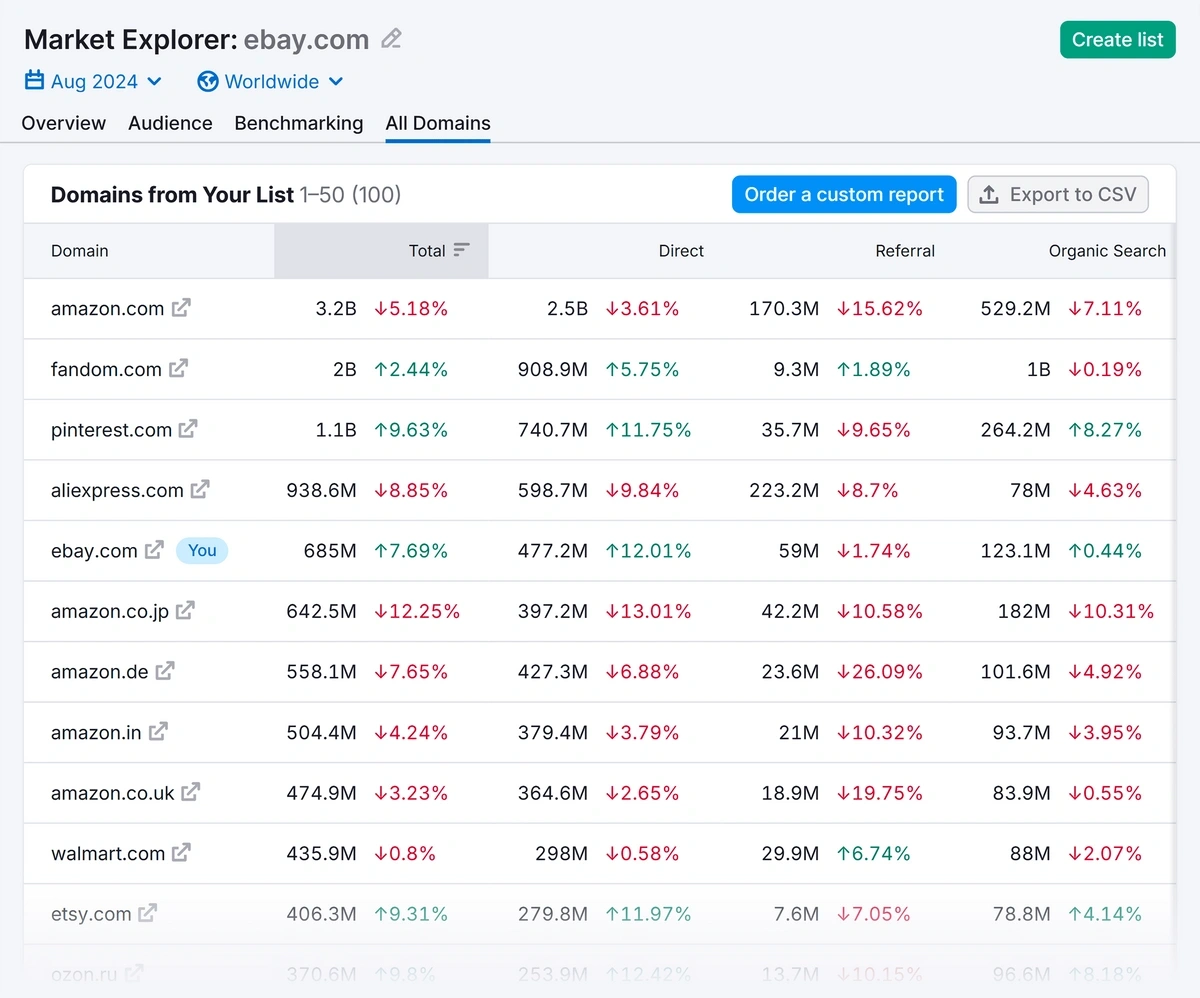Click the 685M total value for ebay.com
Image resolution: width=1200 pixels, height=998 pixels.
tap(329, 551)
